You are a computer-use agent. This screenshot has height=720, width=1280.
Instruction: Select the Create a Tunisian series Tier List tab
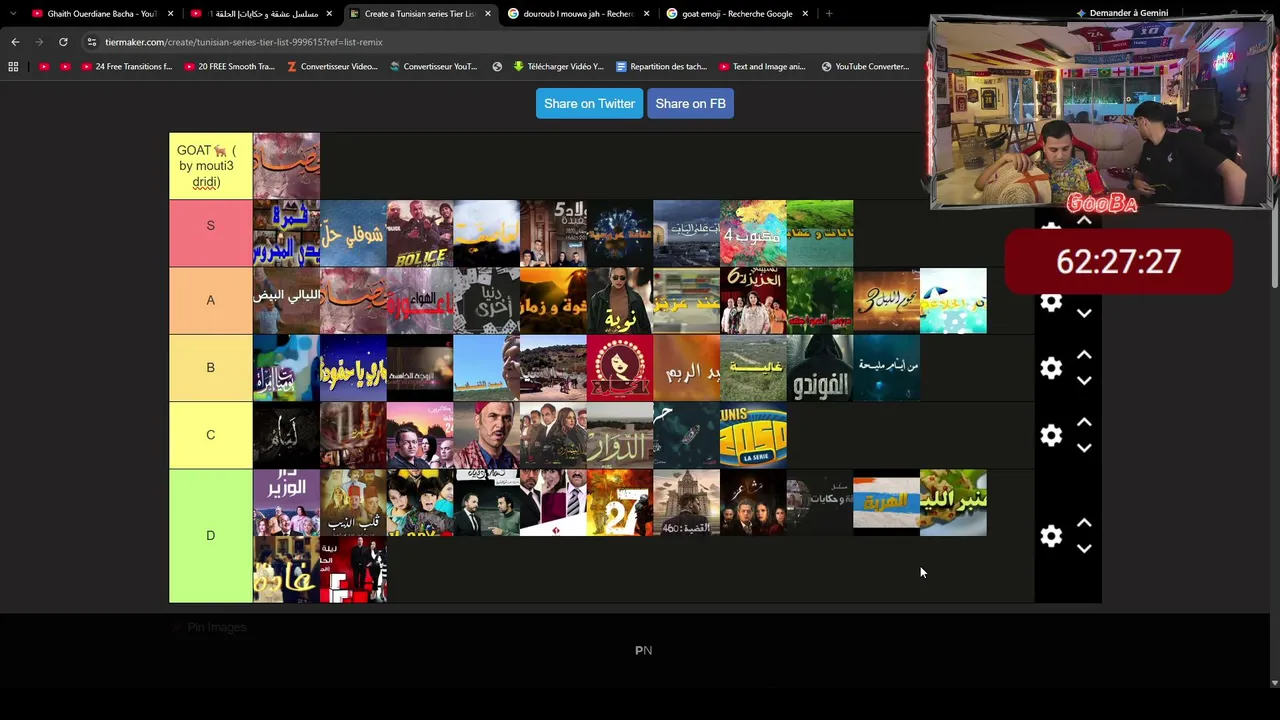pyautogui.click(x=419, y=14)
